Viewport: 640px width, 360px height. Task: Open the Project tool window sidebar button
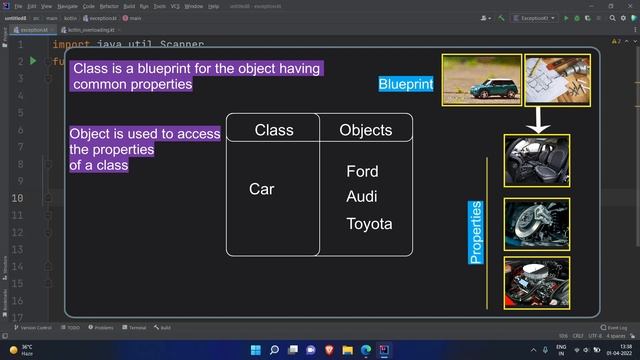pos(4,38)
